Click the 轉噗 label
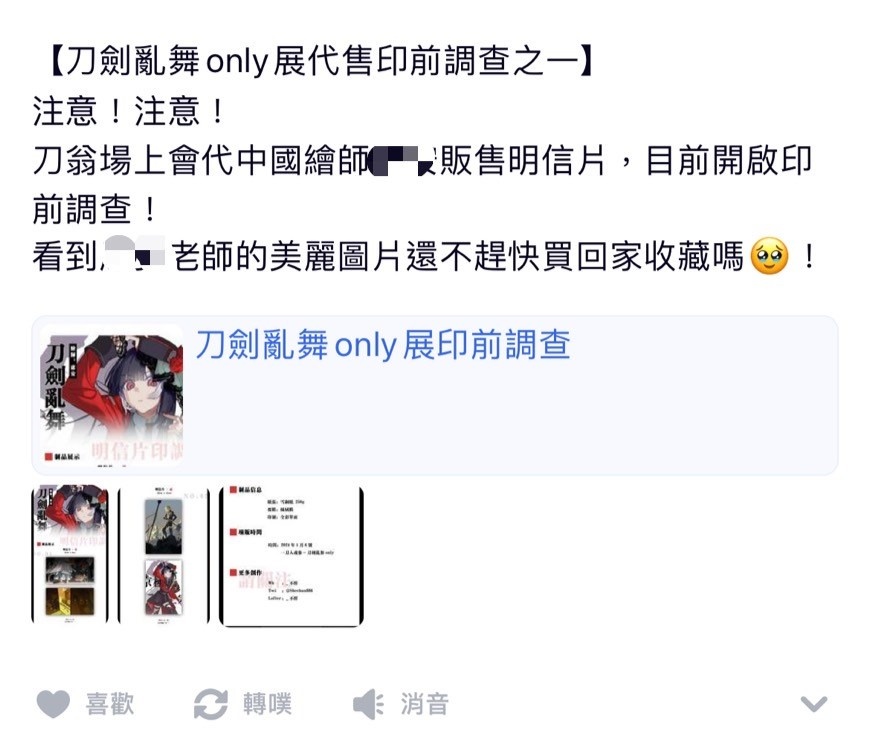Viewport: 870px width, 734px height. 267,704
